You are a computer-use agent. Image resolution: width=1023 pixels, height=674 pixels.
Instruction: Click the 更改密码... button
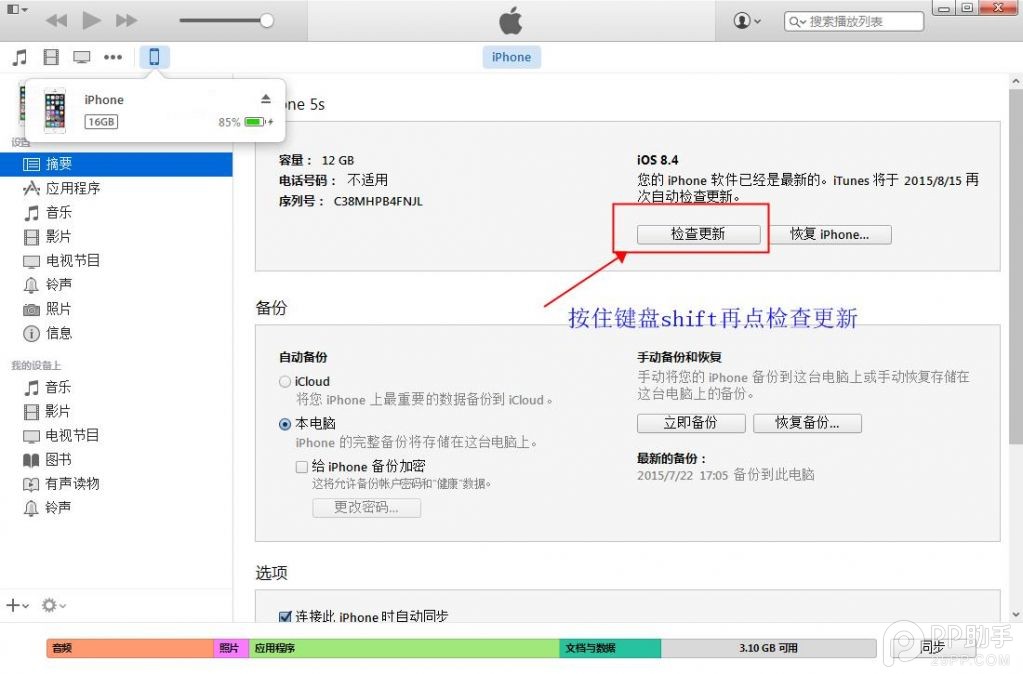366,508
